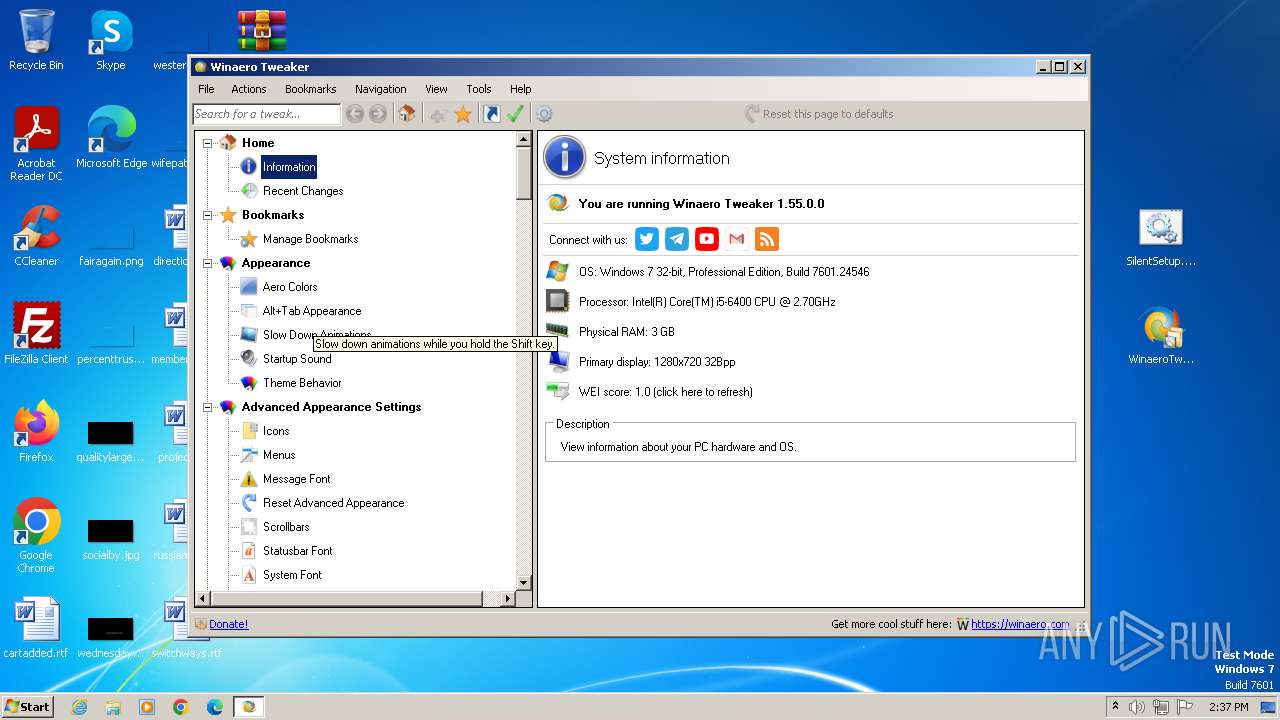Open the Bookmarks menu
Image resolution: width=1280 pixels, height=720 pixels.
[x=311, y=89]
